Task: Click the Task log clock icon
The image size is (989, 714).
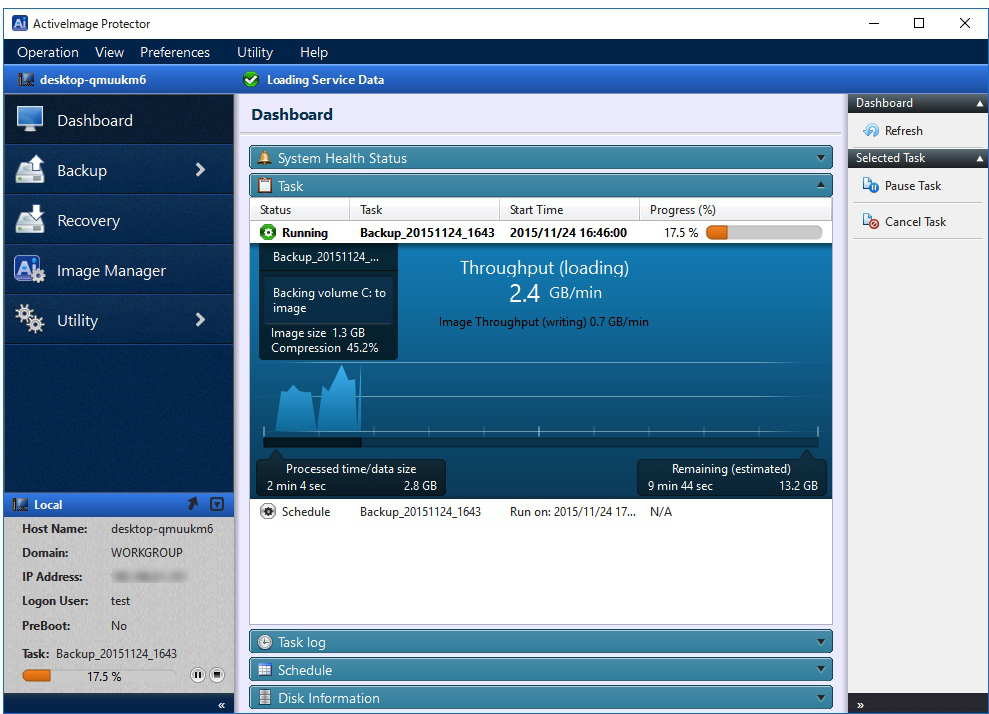Action: pos(265,642)
